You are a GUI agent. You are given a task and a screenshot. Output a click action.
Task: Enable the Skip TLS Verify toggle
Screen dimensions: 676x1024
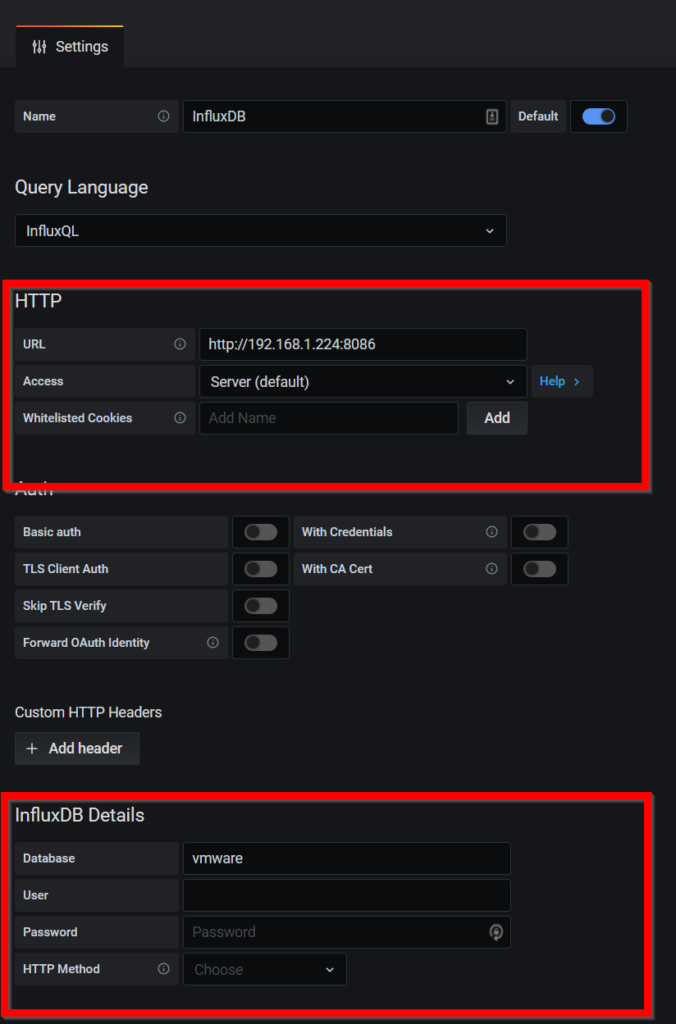[261, 606]
